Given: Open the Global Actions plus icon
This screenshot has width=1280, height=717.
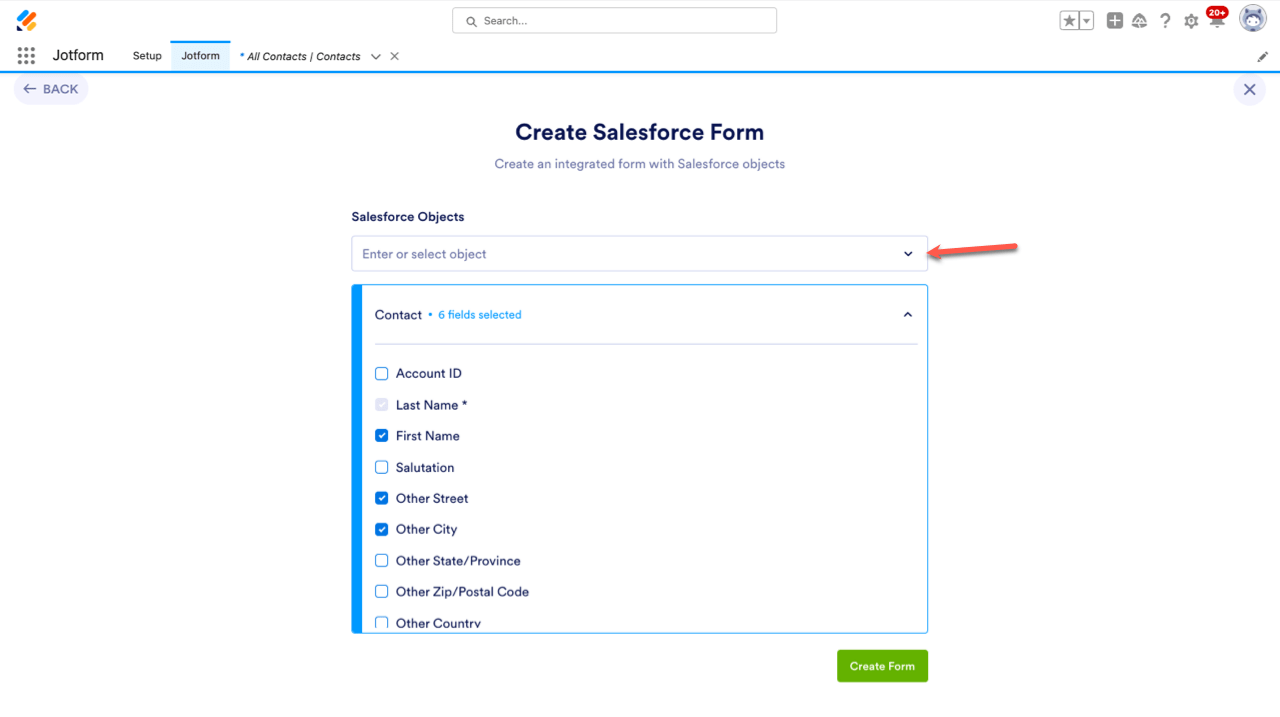Looking at the screenshot, I should click(x=1115, y=21).
